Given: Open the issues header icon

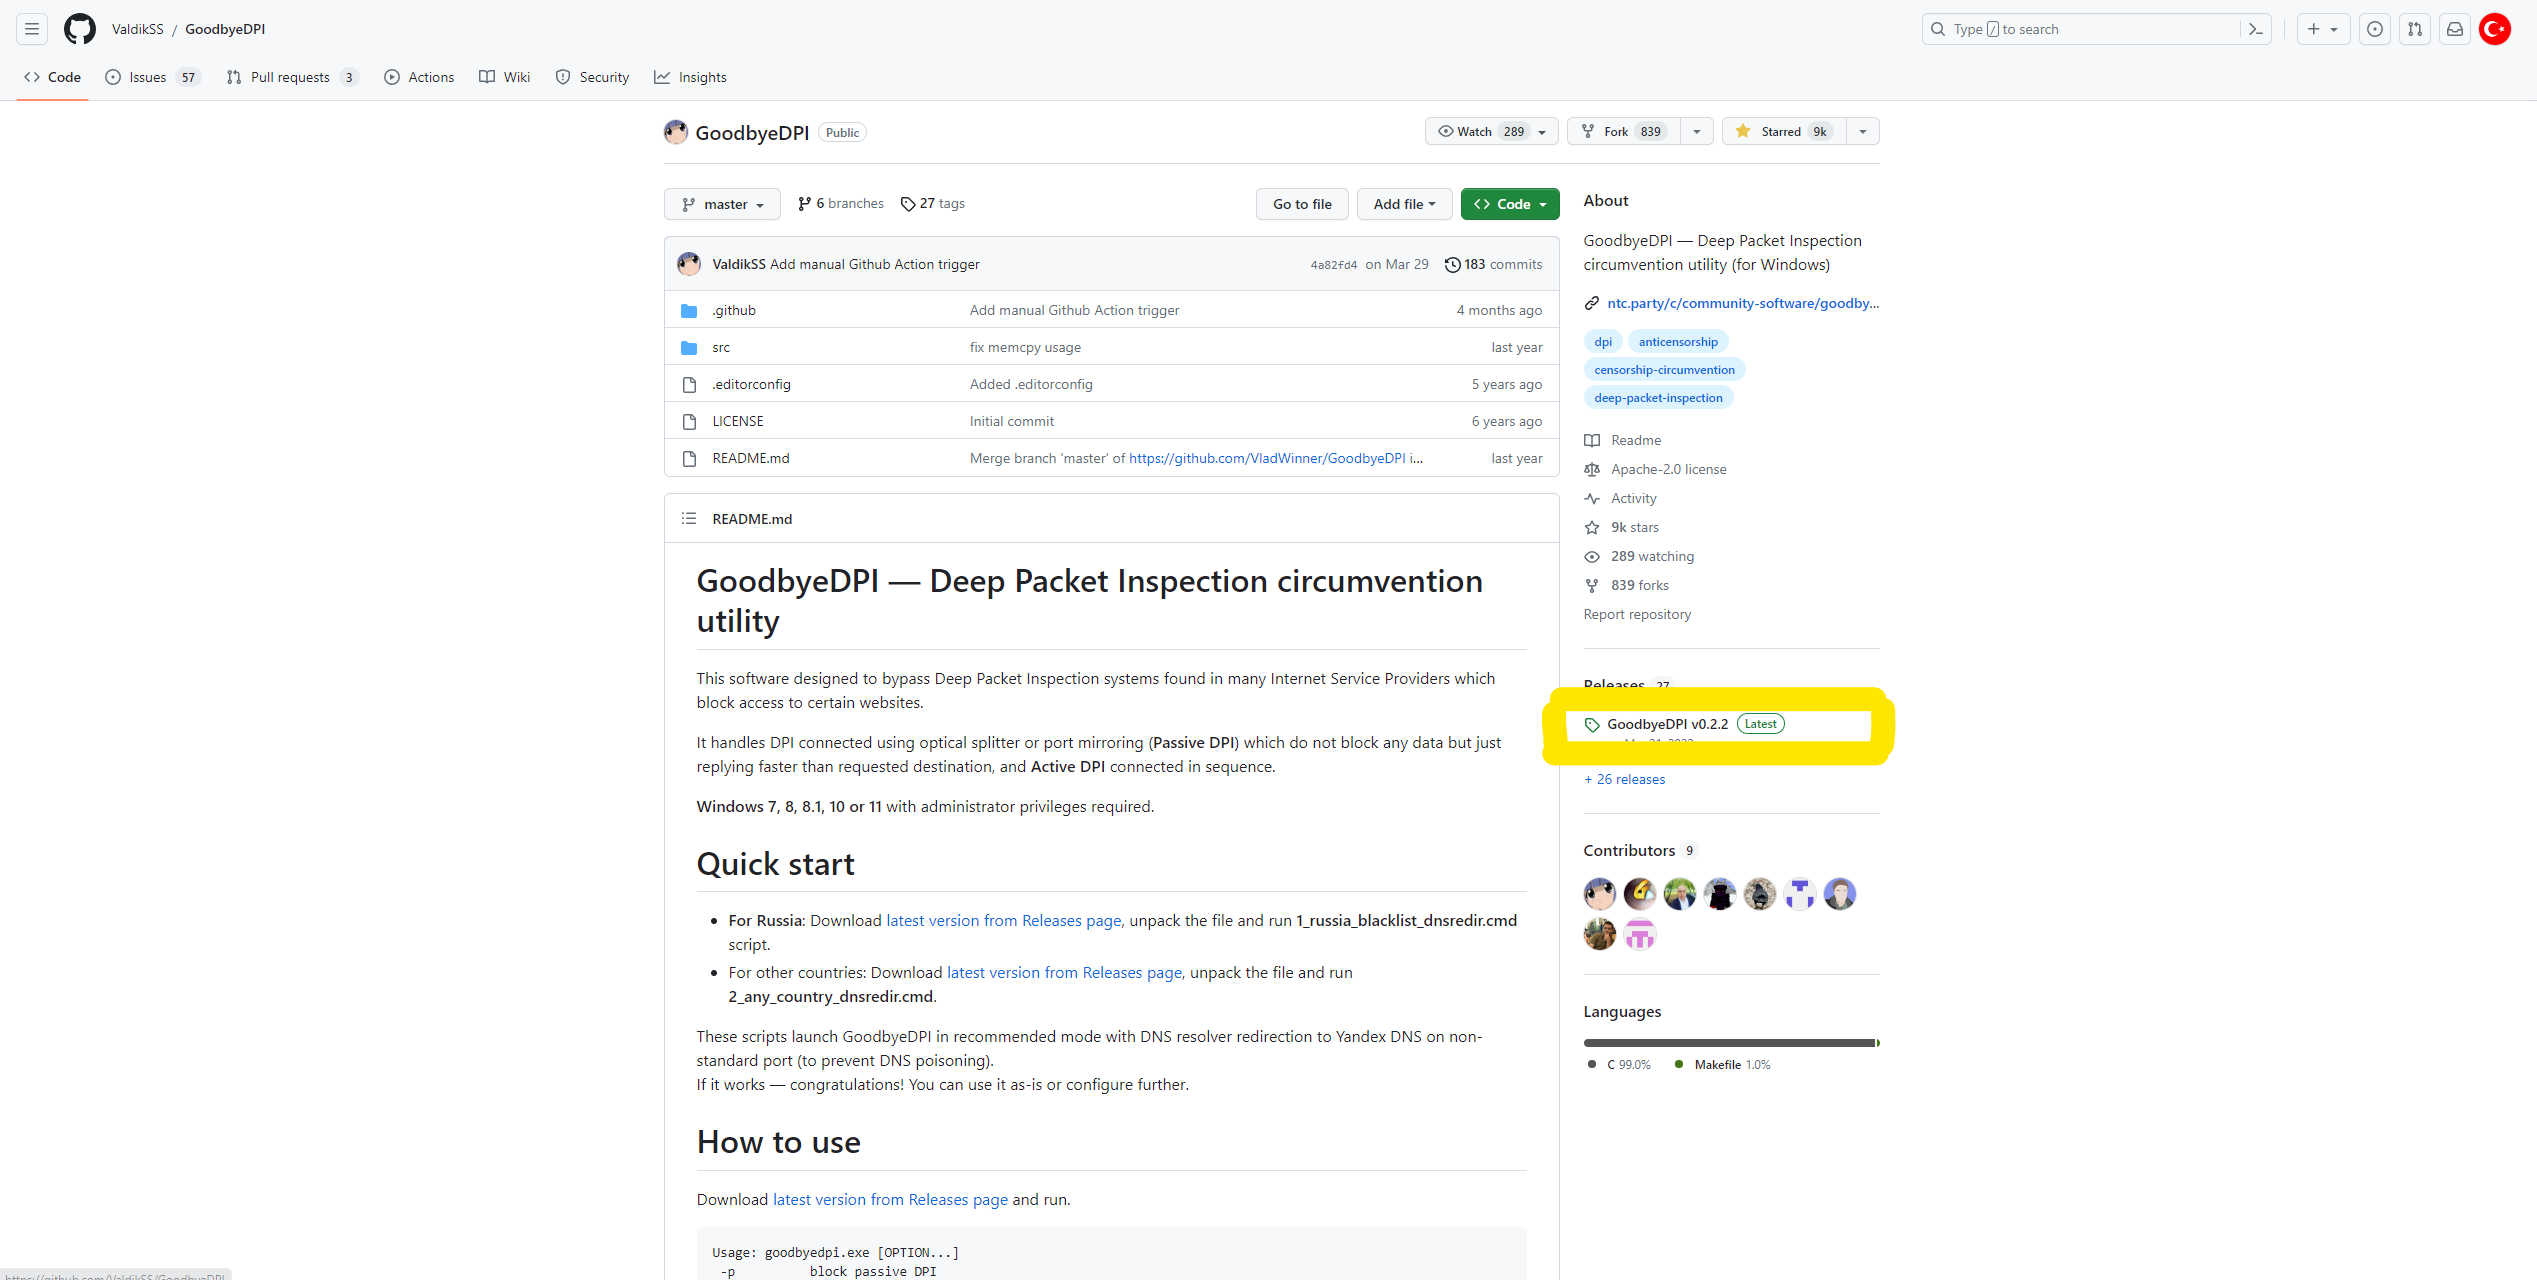Looking at the screenshot, I should click(x=2375, y=29).
